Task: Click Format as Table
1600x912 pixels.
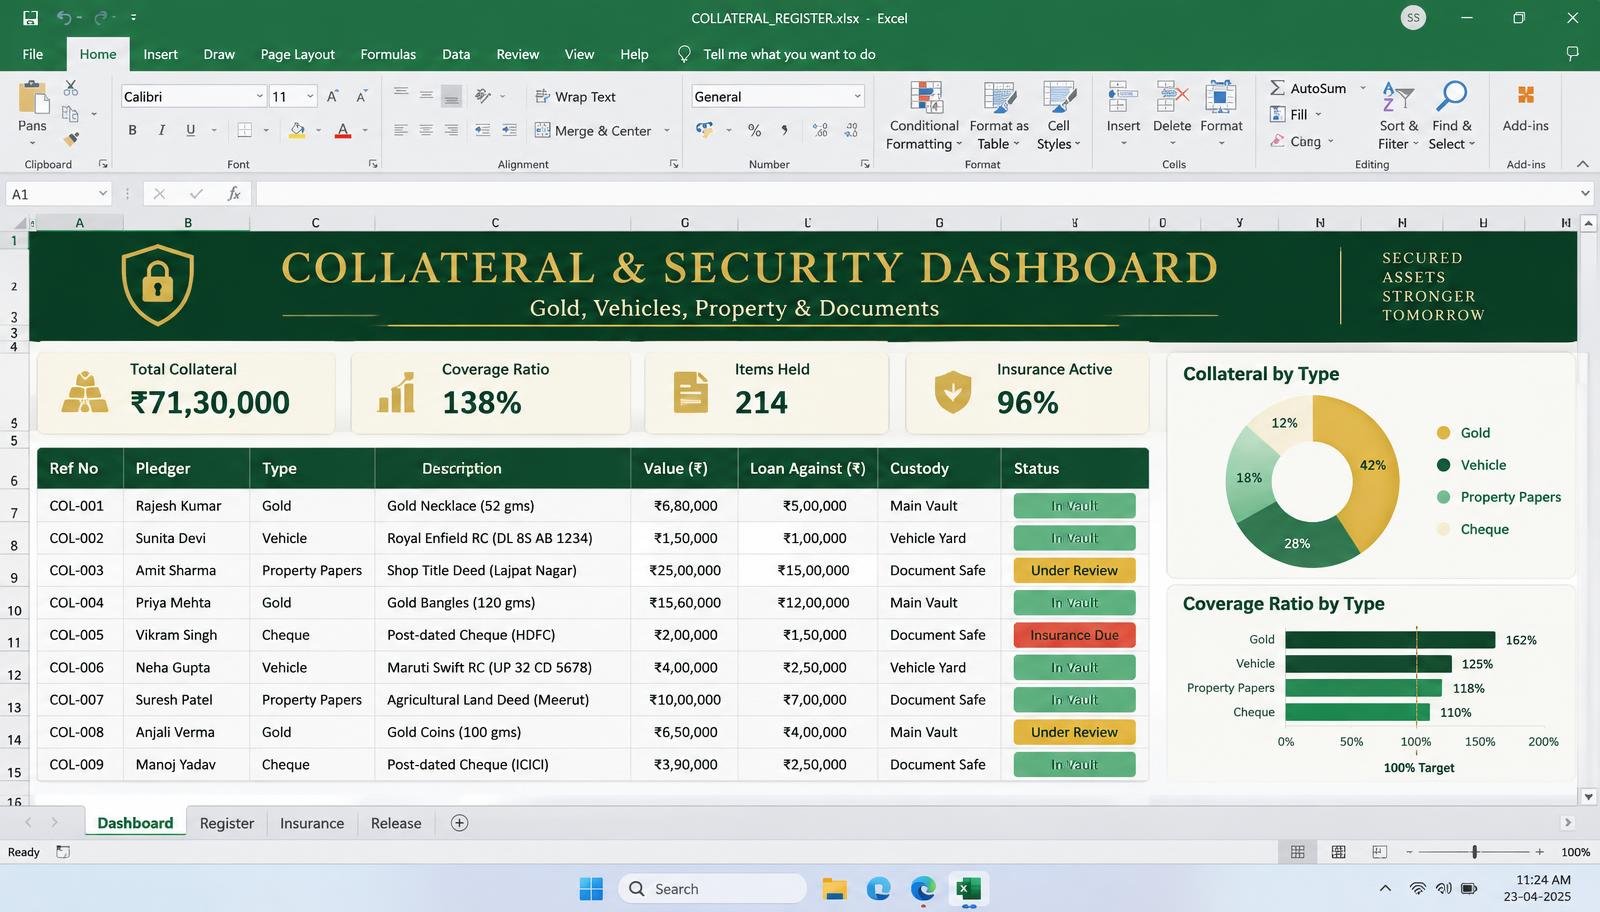Action: [x=999, y=116]
